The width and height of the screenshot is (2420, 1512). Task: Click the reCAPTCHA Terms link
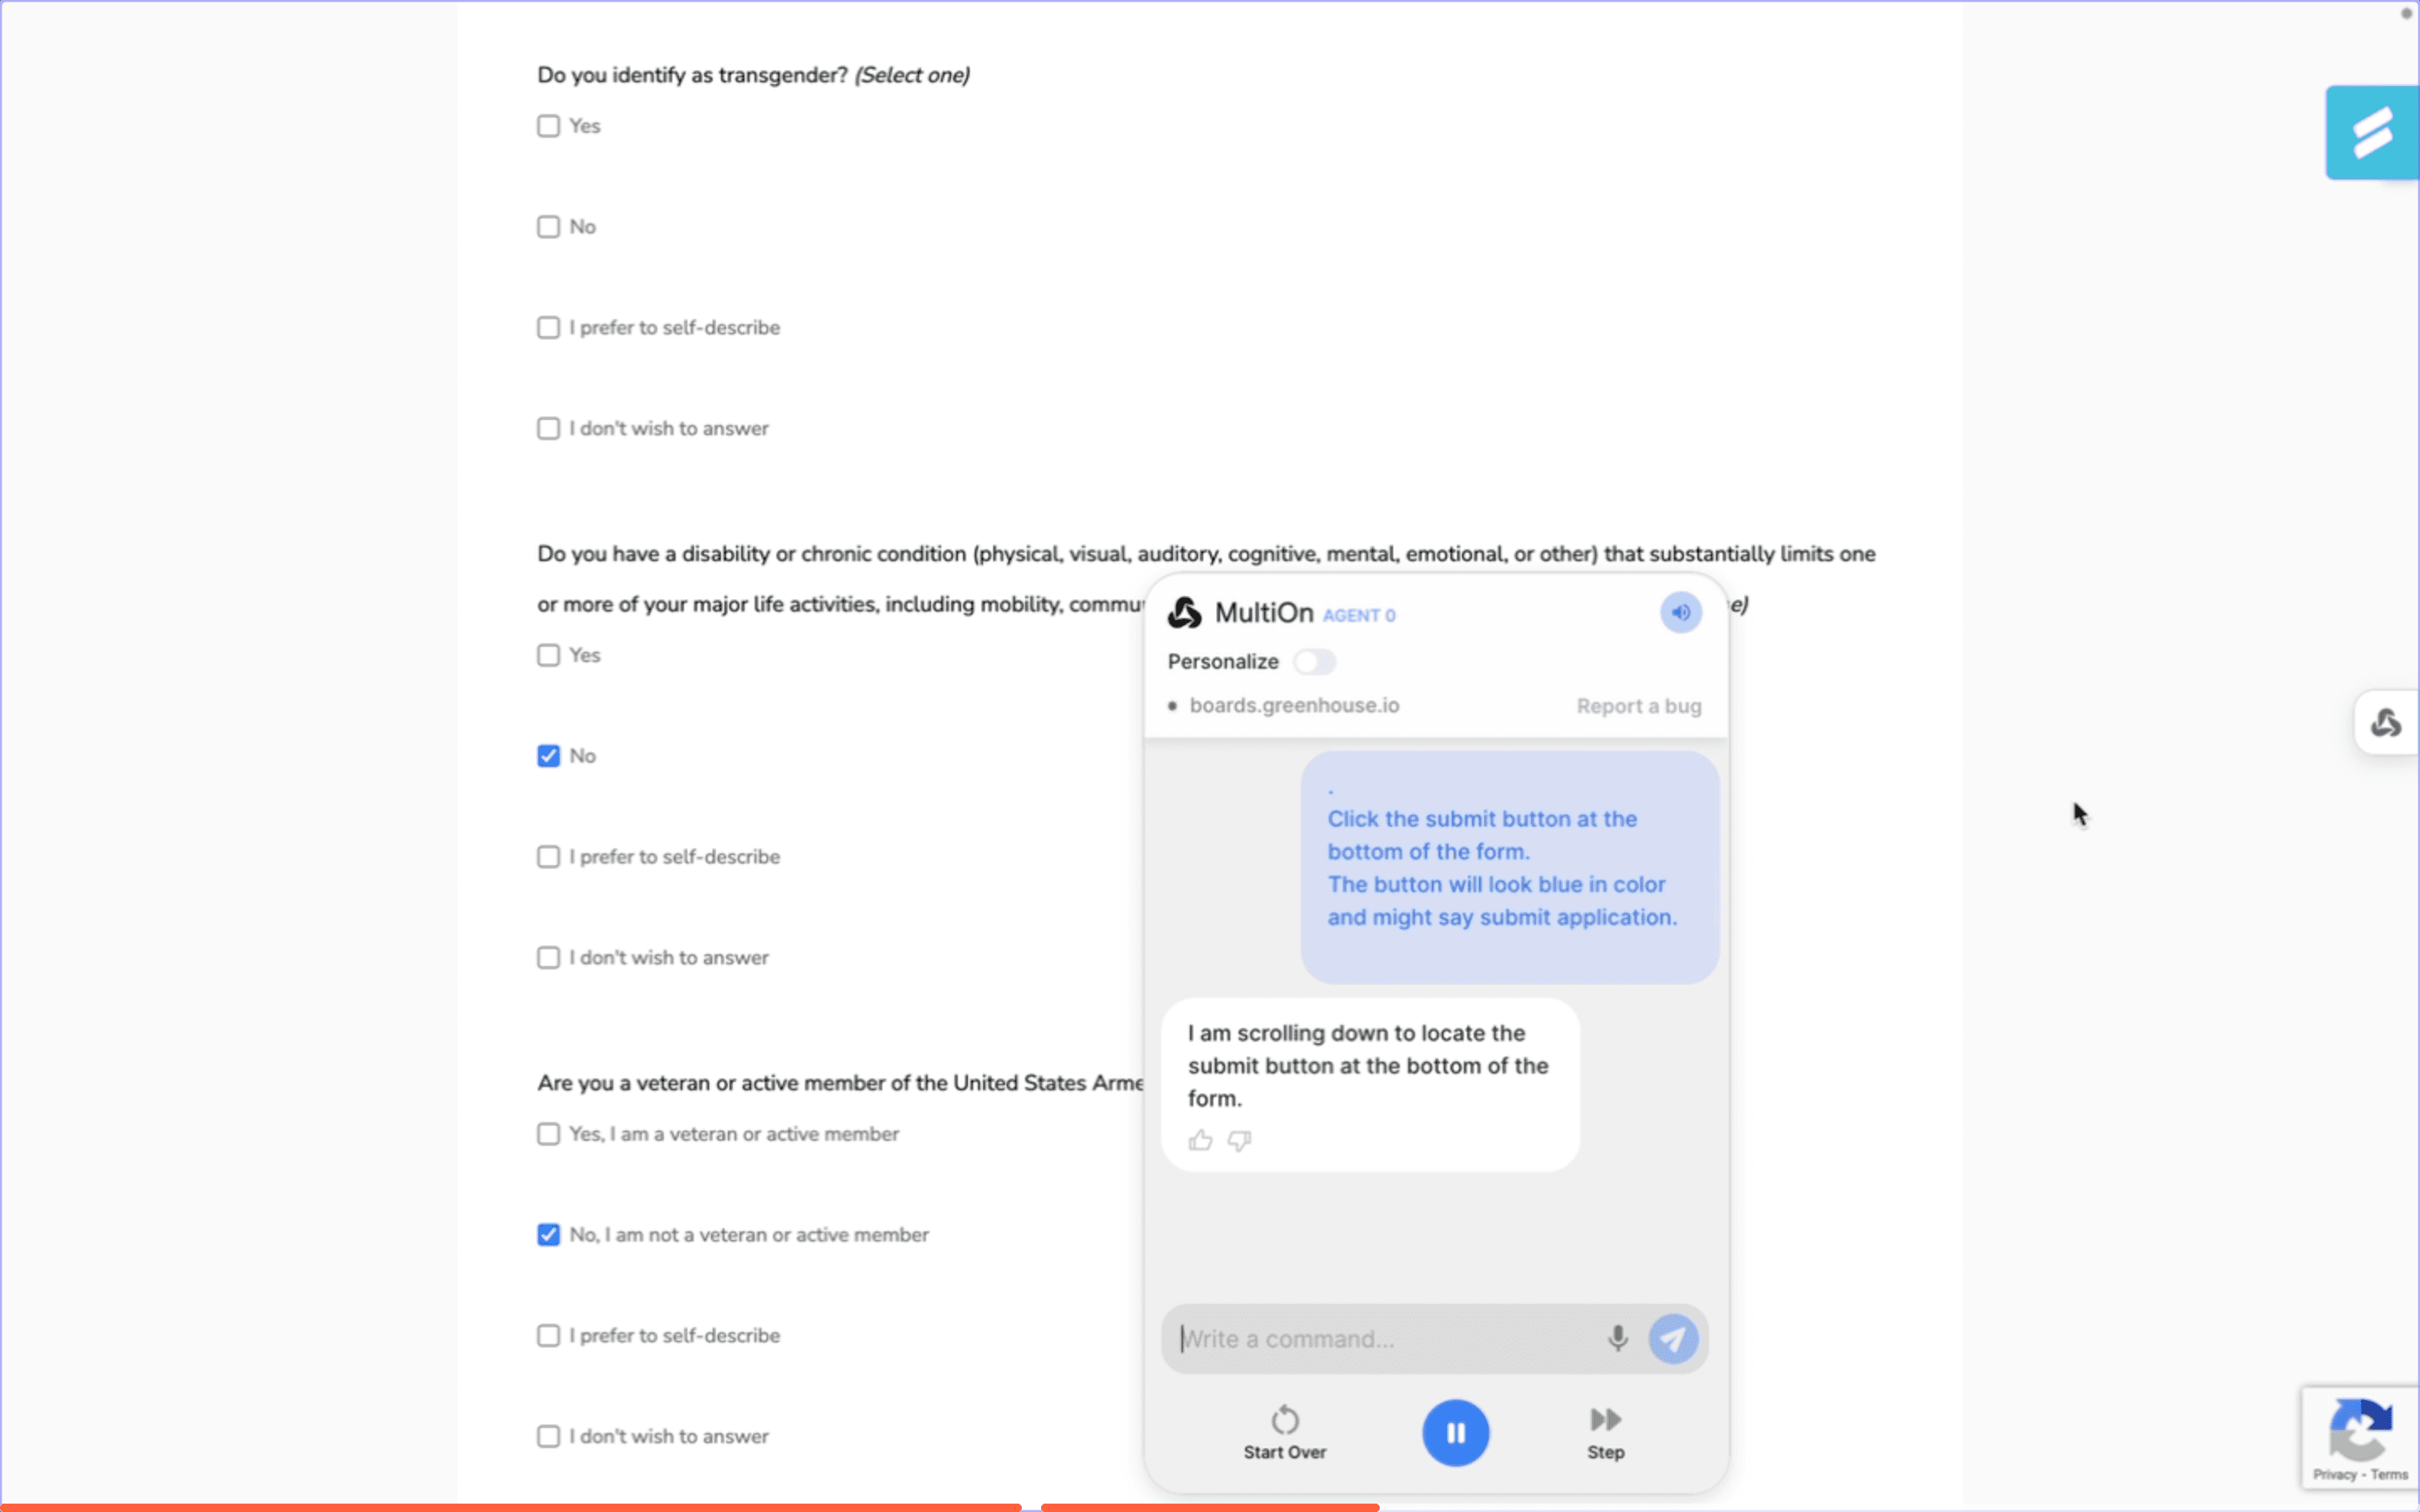2388,1474
